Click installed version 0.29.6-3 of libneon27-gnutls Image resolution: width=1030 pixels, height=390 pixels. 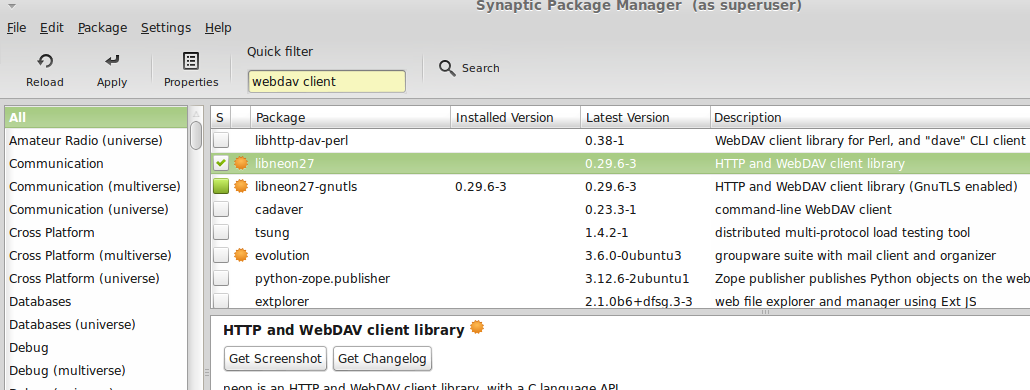click(480, 186)
